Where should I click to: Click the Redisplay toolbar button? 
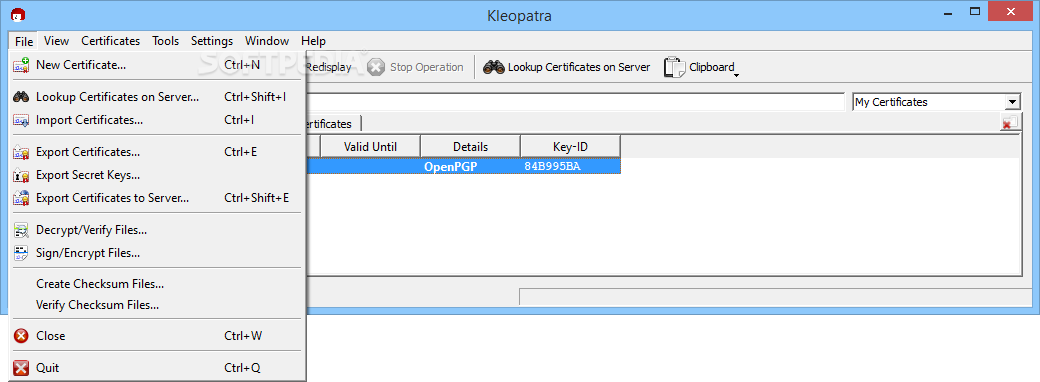coord(330,67)
